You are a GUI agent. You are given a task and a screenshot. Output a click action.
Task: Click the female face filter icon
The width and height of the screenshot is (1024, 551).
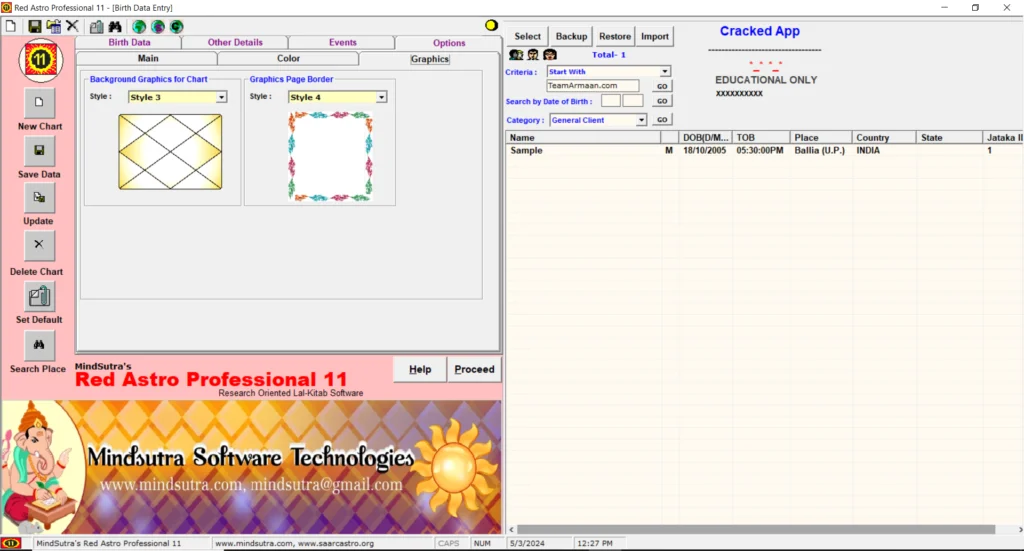point(550,55)
